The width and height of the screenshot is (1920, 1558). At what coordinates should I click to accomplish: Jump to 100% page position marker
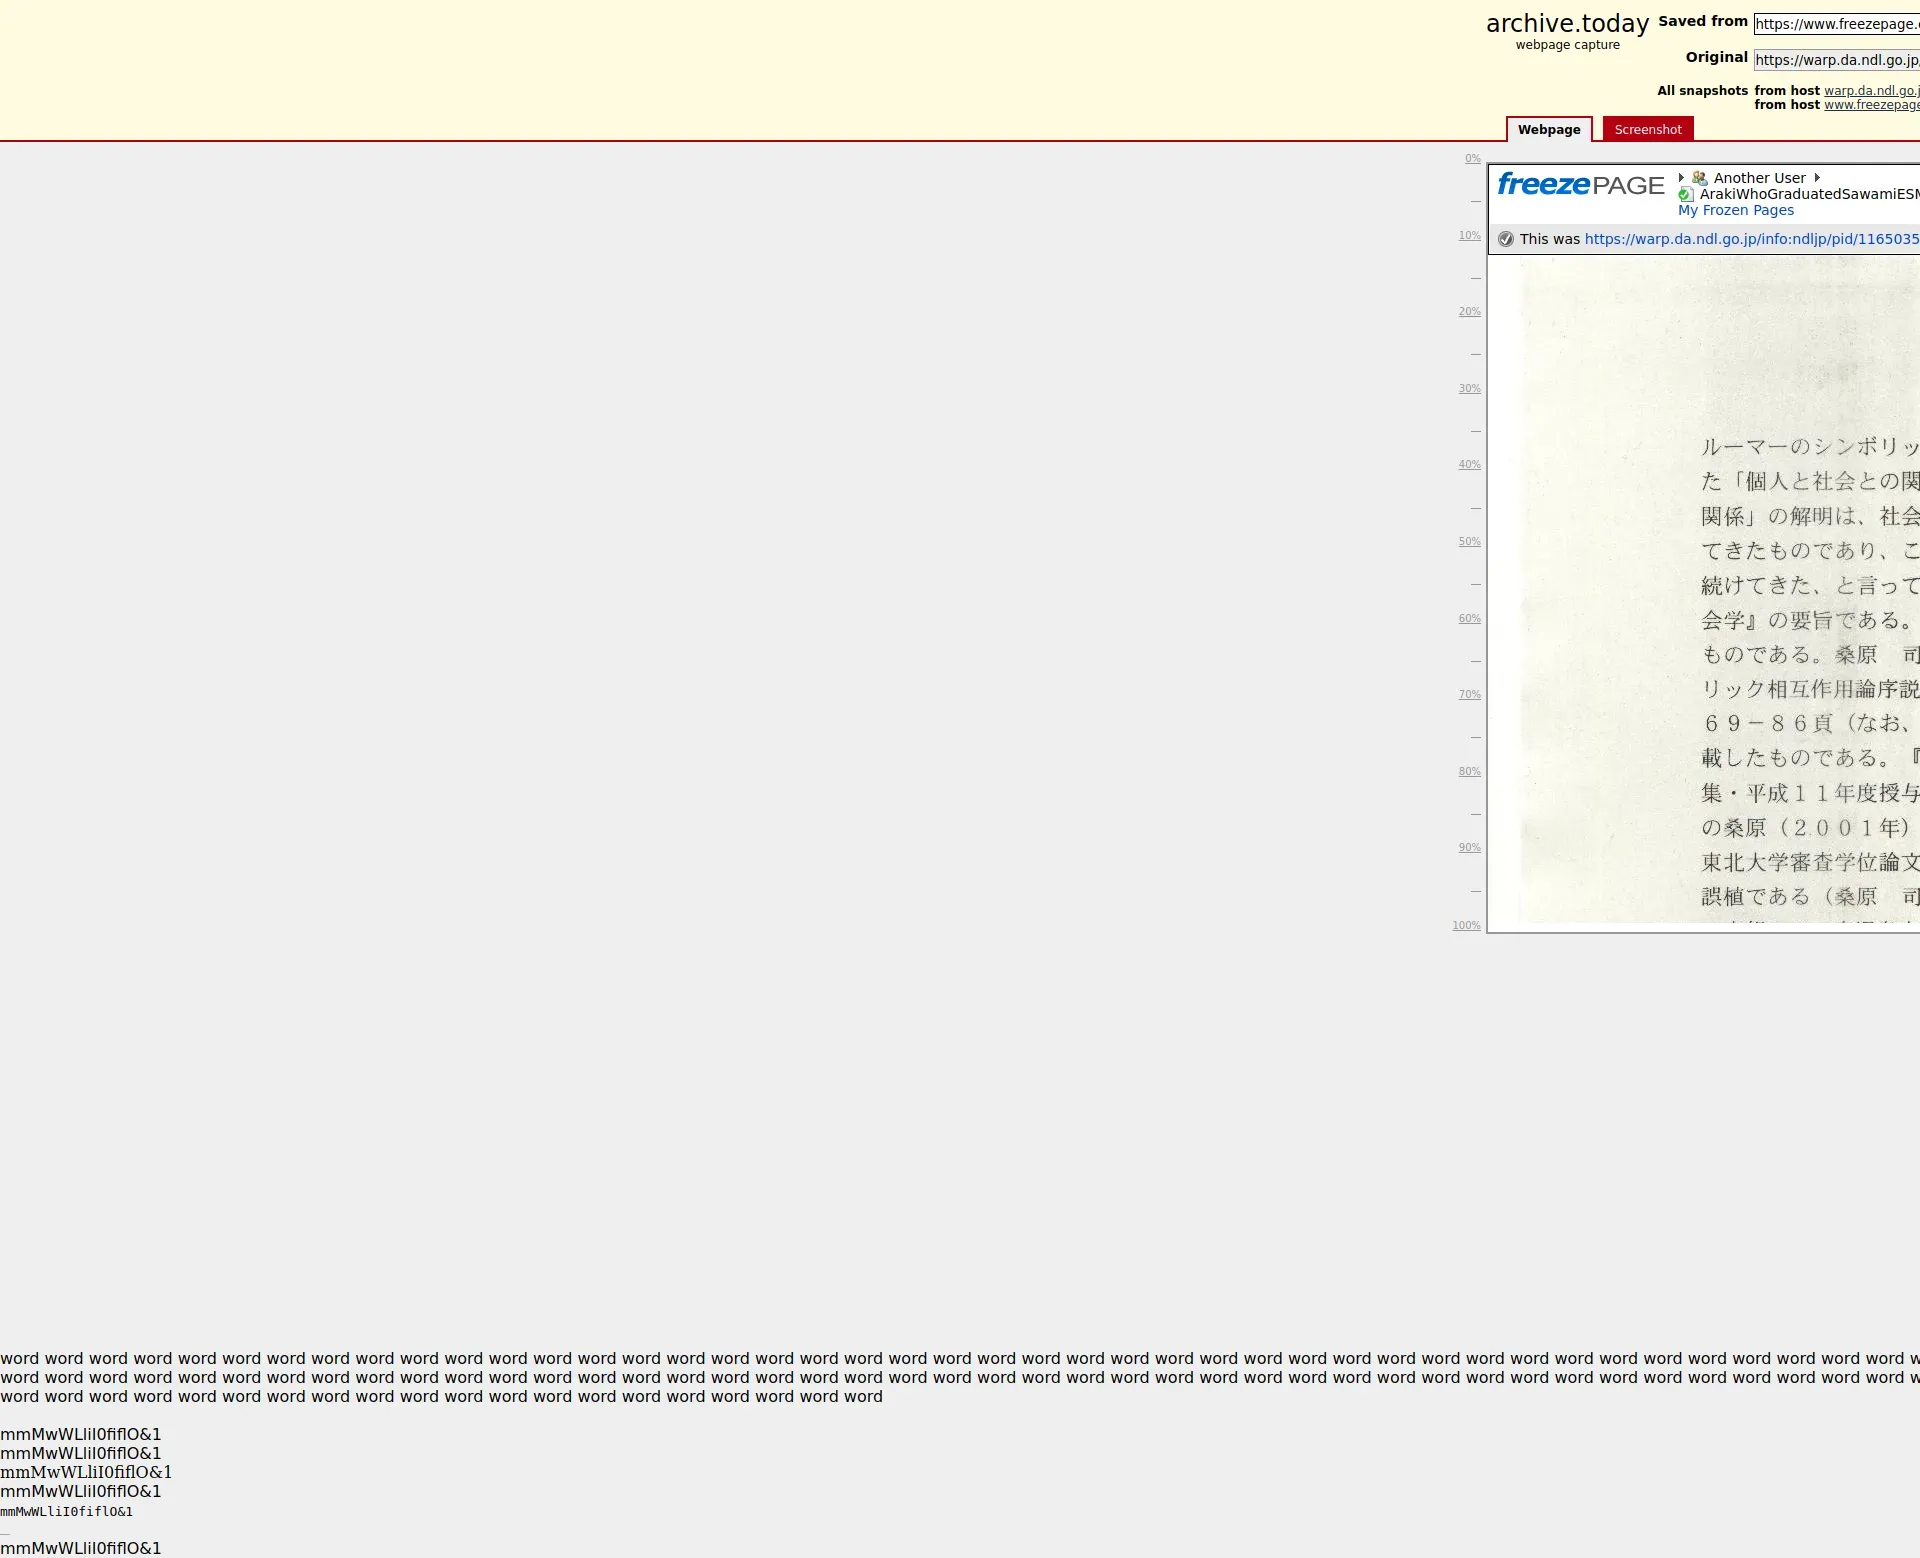(1466, 926)
